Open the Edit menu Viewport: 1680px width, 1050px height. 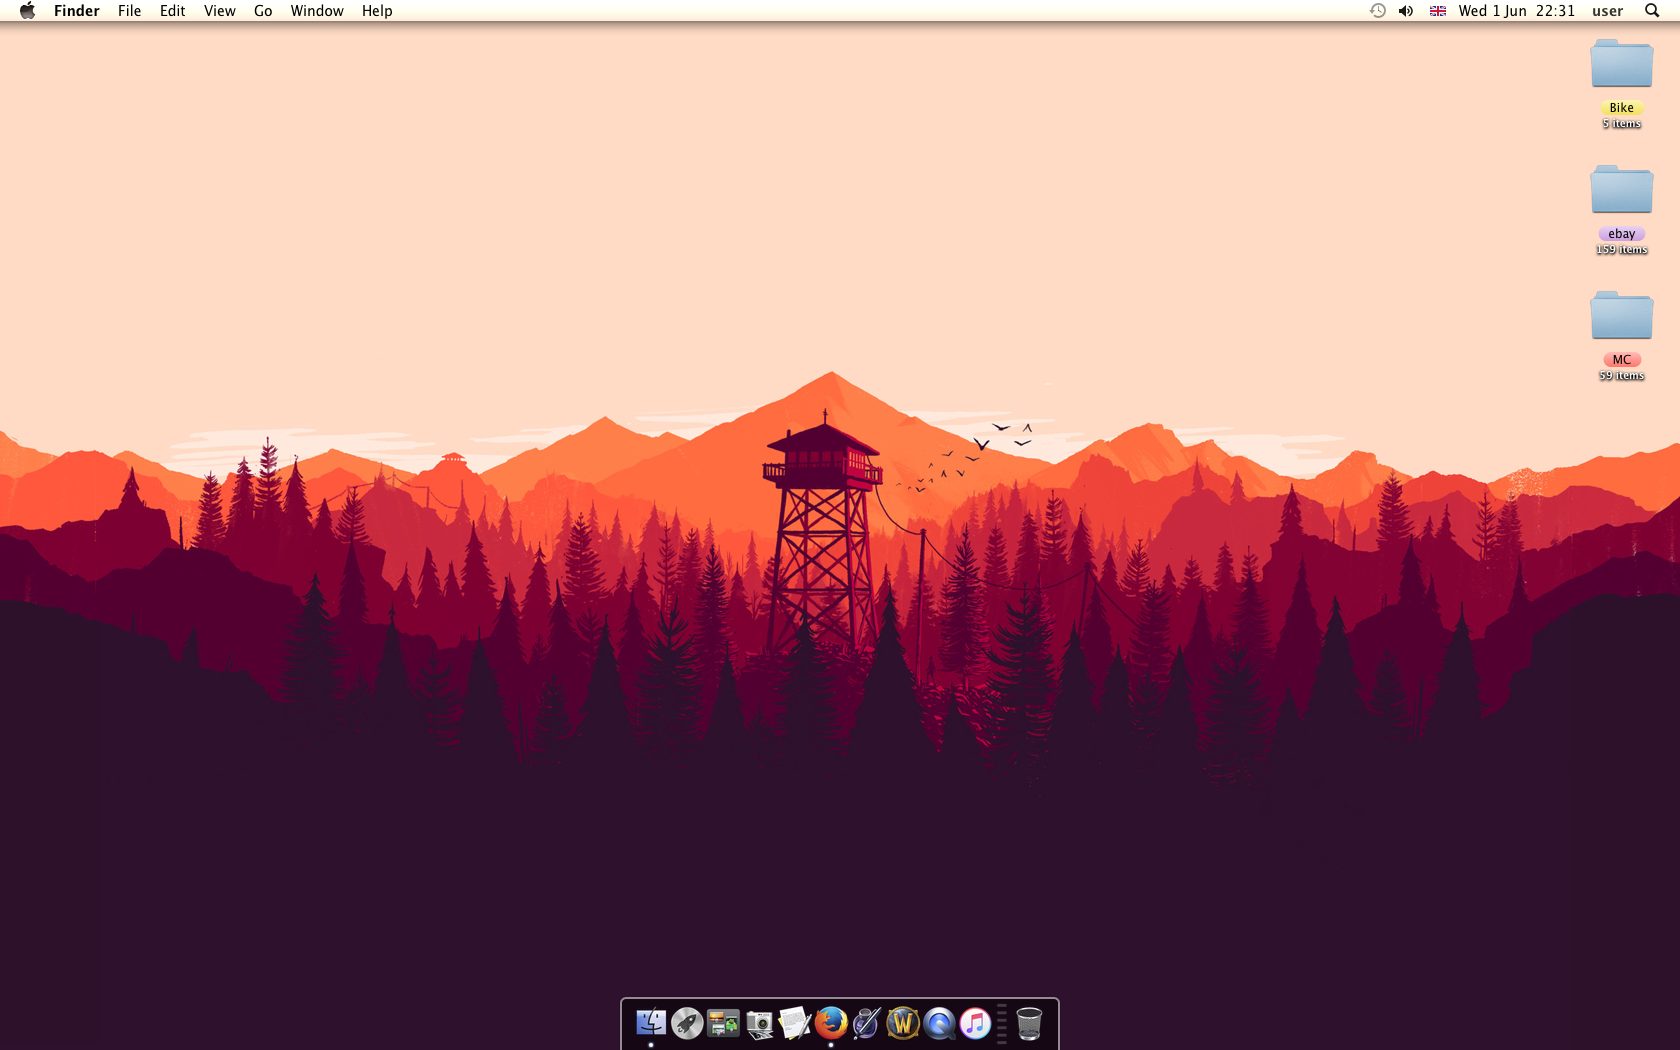[172, 11]
